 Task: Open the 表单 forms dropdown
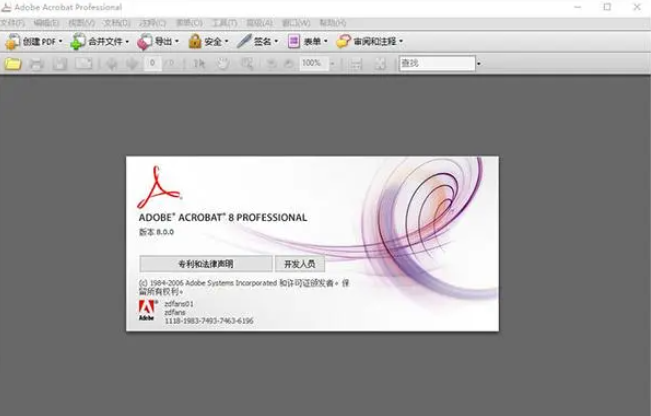[x=308, y=41]
